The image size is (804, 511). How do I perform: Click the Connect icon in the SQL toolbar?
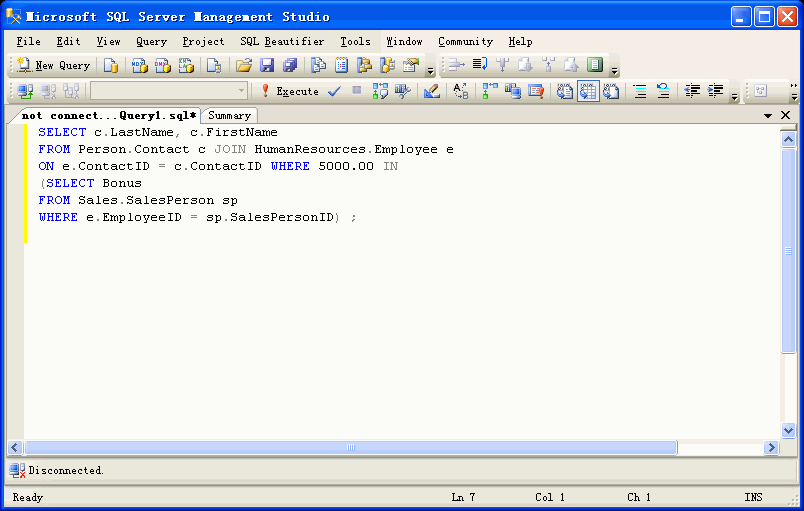24,91
